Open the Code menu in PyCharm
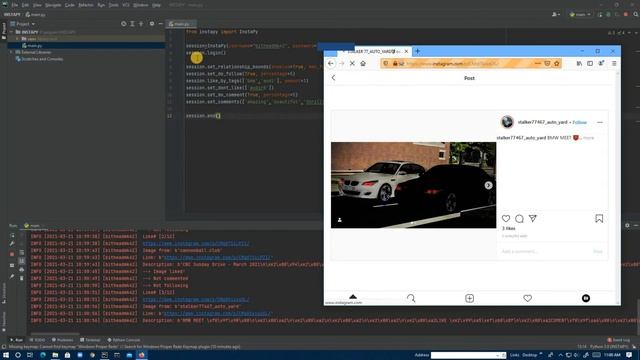Image resolution: width=640 pixels, height=360 pixels. 70,5
